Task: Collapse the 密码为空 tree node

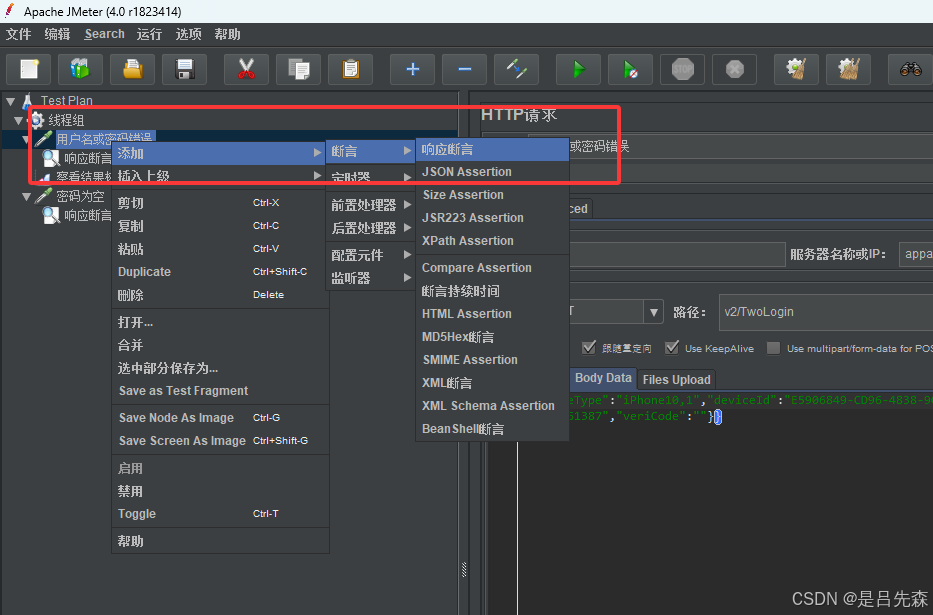Action: click(26, 196)
